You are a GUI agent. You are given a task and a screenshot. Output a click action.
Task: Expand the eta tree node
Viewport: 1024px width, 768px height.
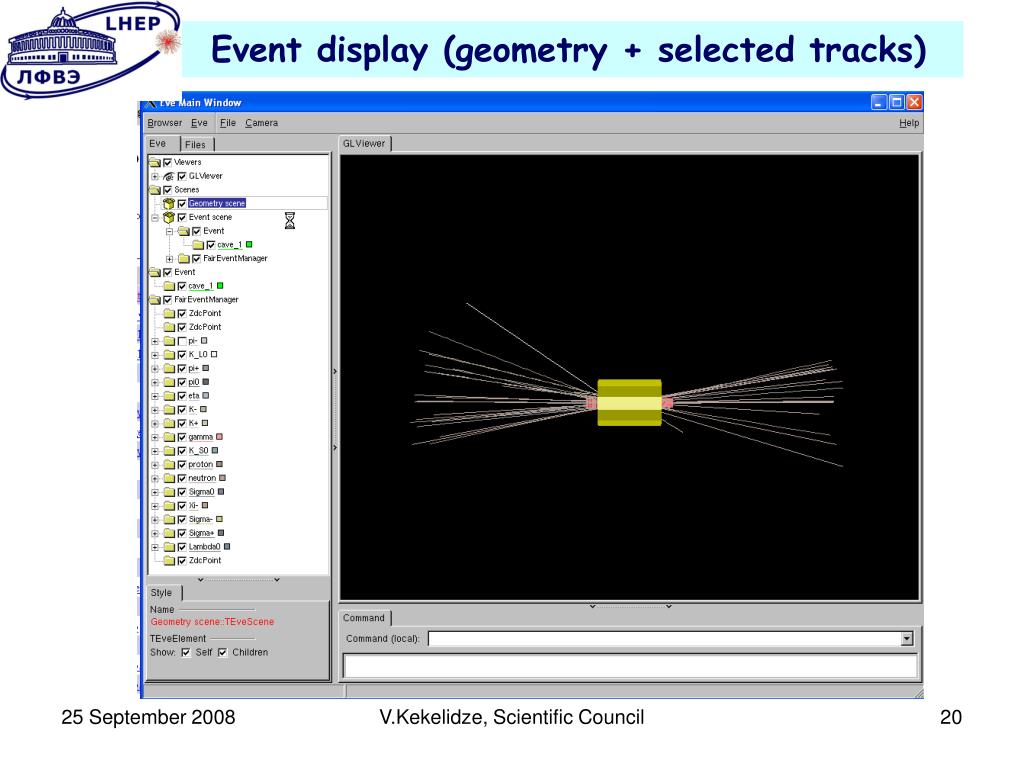coord(155,396)
